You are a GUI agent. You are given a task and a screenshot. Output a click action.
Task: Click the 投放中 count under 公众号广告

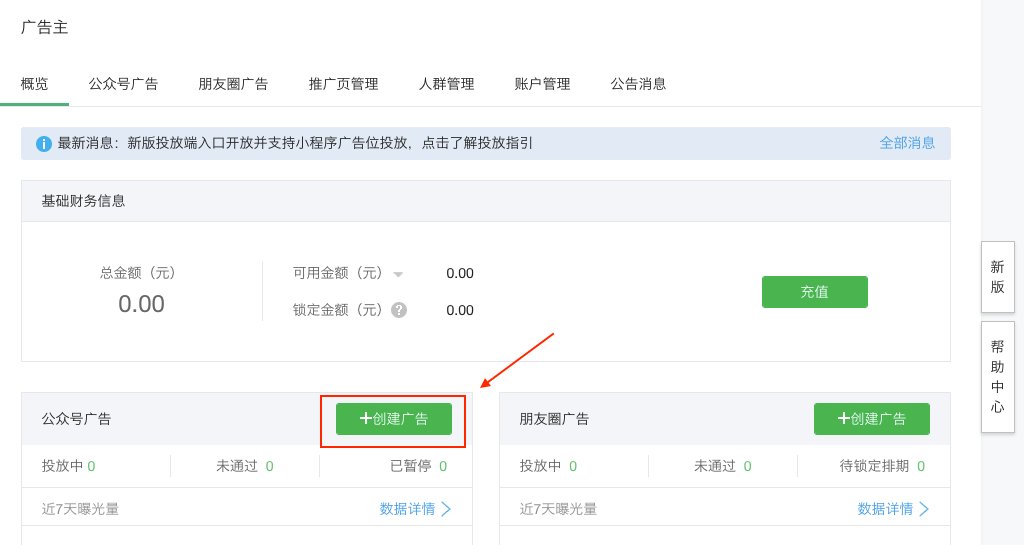pos(91,466)
